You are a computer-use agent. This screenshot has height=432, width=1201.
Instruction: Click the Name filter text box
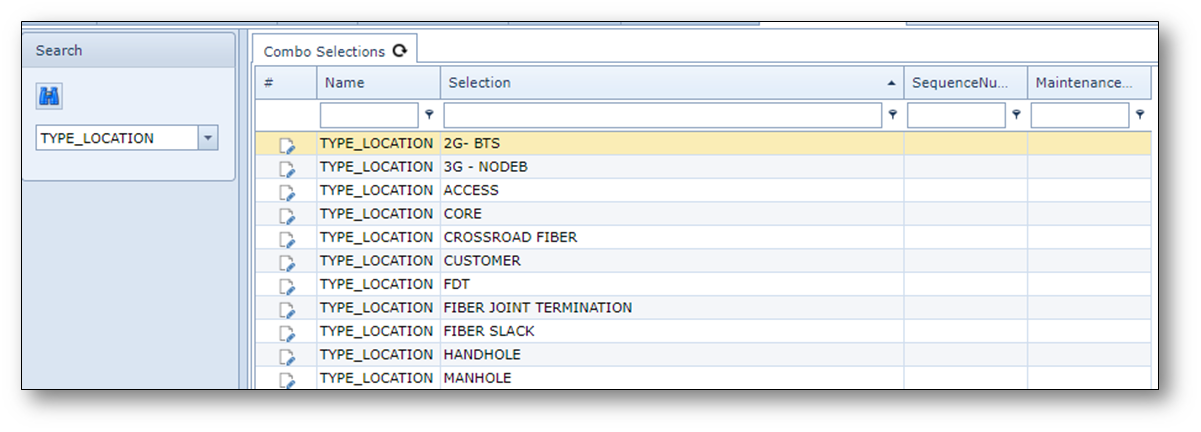(369, 116)
